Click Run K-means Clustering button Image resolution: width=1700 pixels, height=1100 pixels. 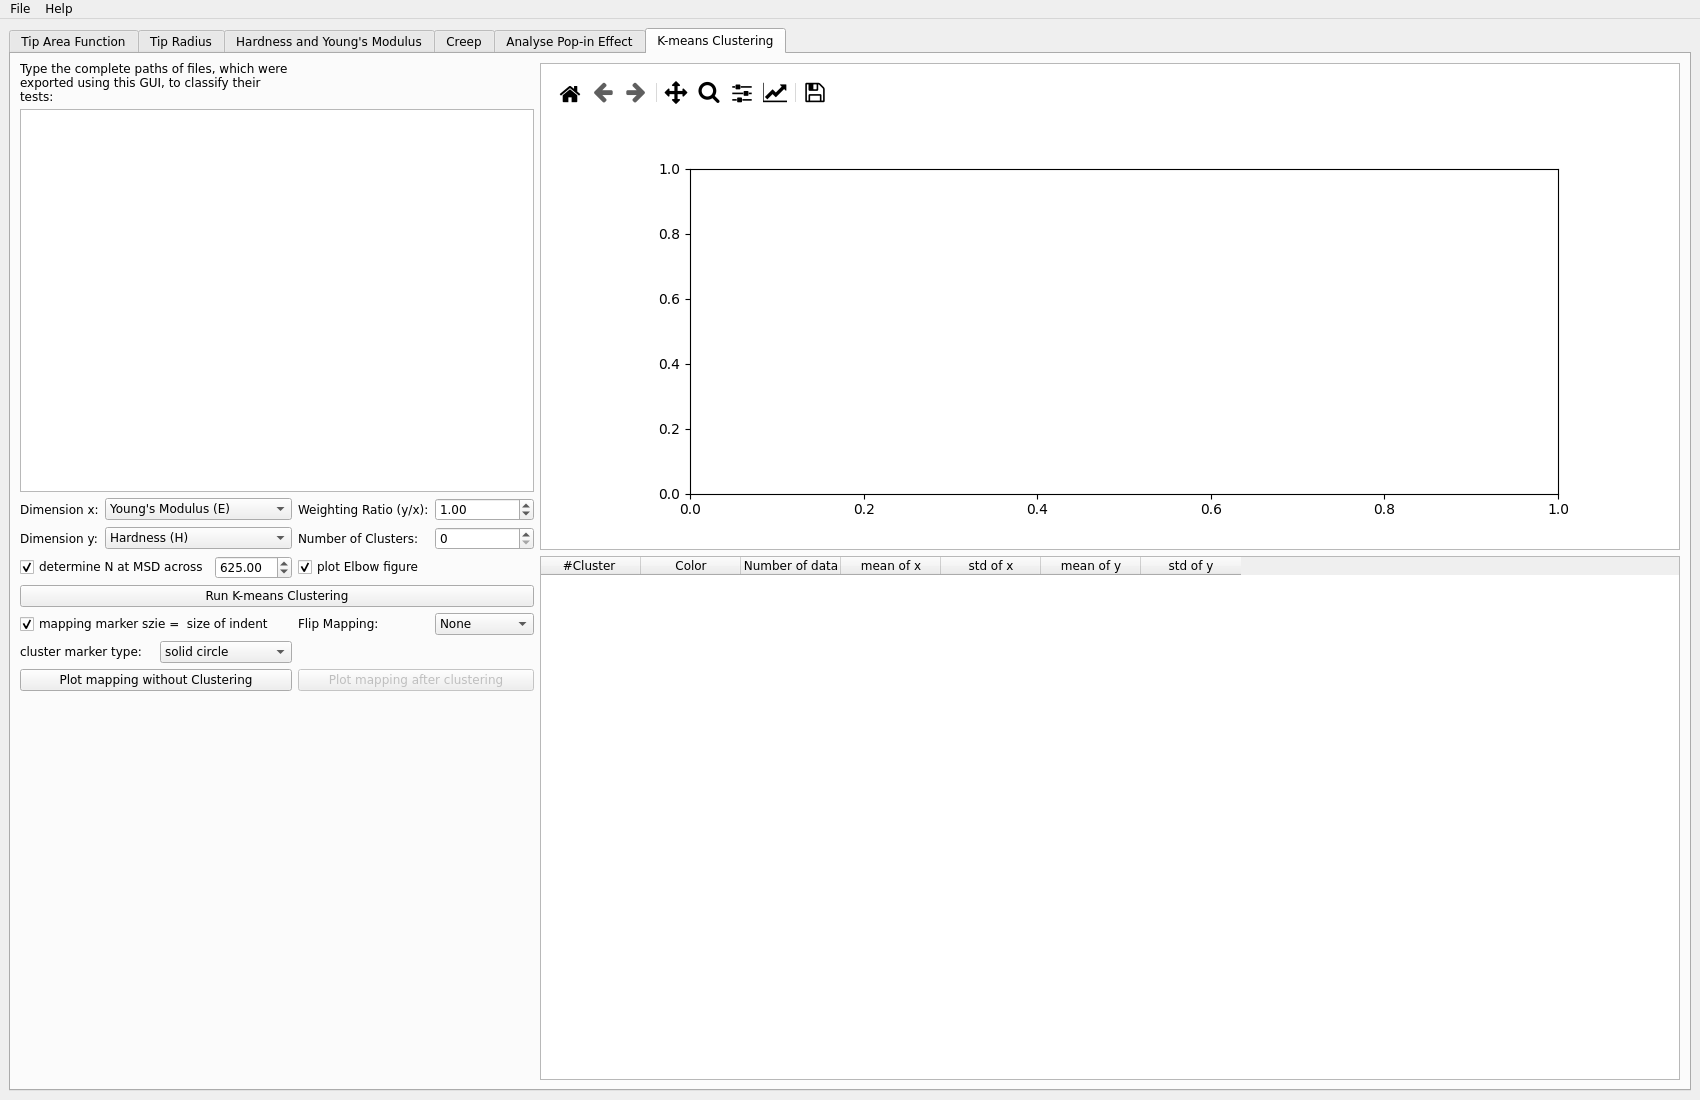pos(276,596)
